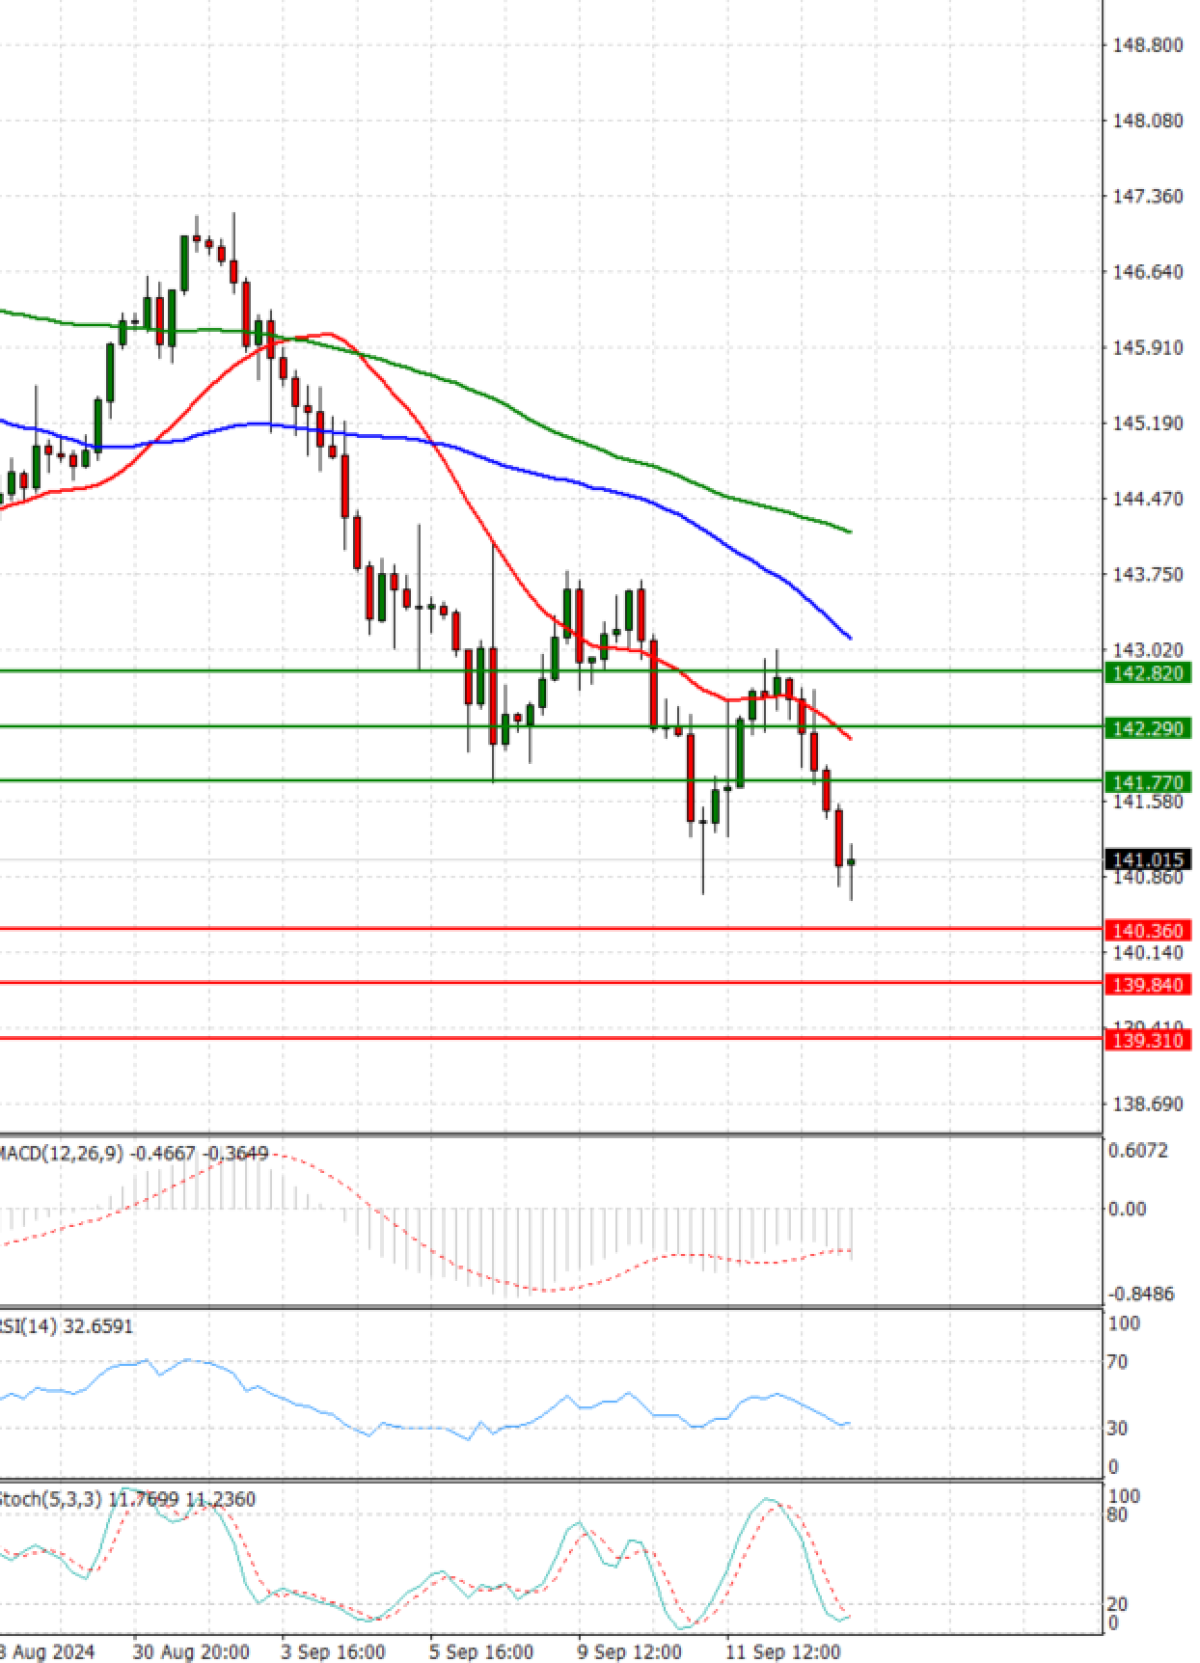Click the 148.800 price scale value

click(1148, 45)
